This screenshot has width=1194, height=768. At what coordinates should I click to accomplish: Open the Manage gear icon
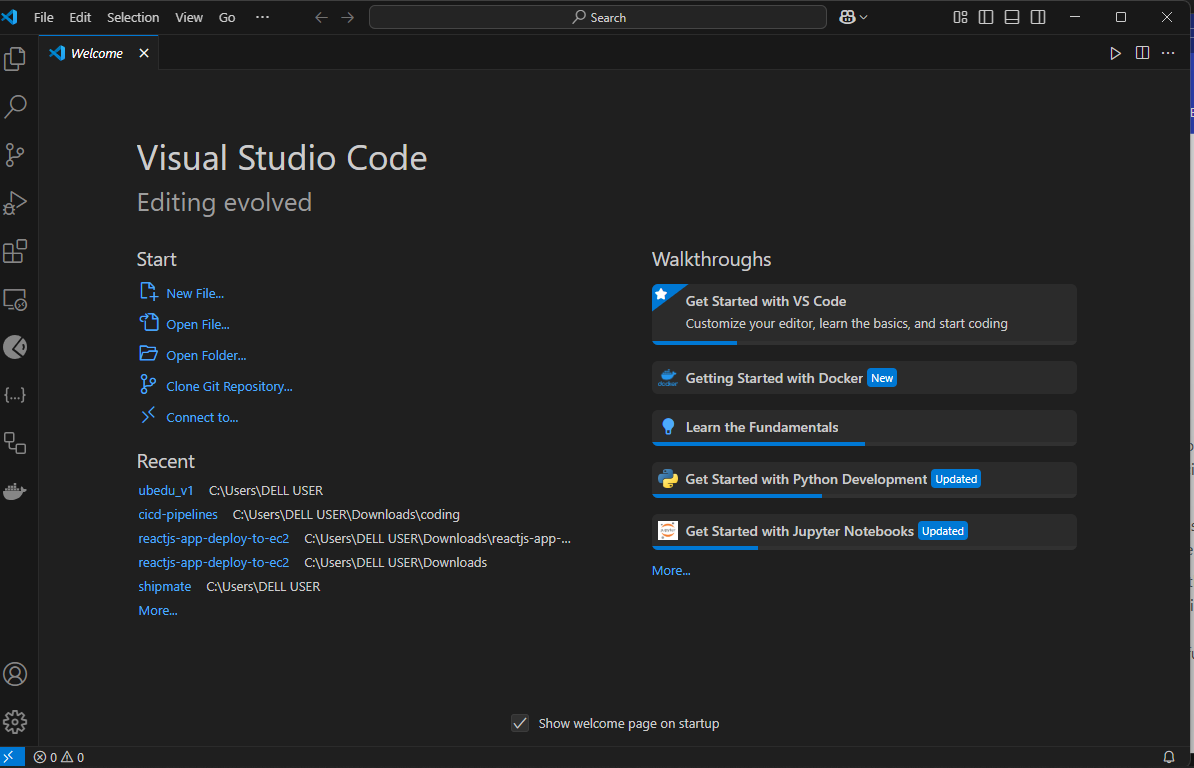point(15,722)
